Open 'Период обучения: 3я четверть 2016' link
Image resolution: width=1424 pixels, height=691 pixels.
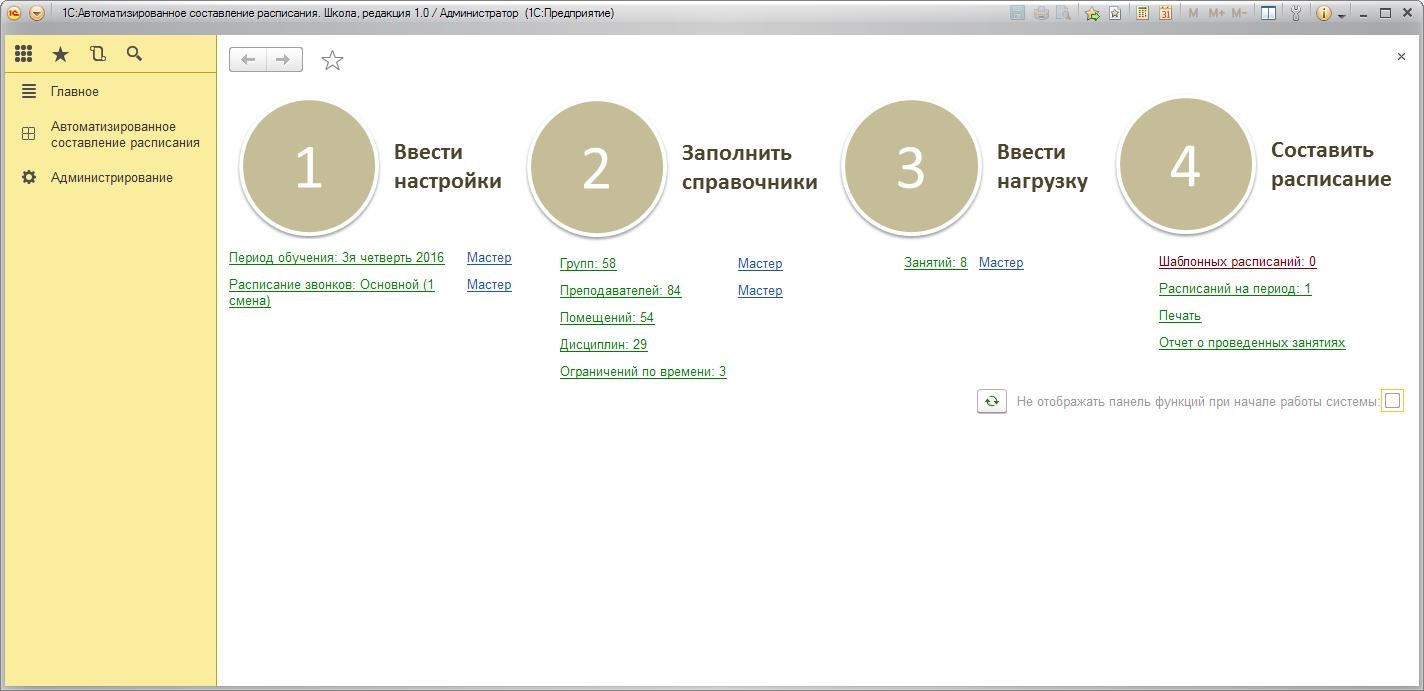point(336,258)
